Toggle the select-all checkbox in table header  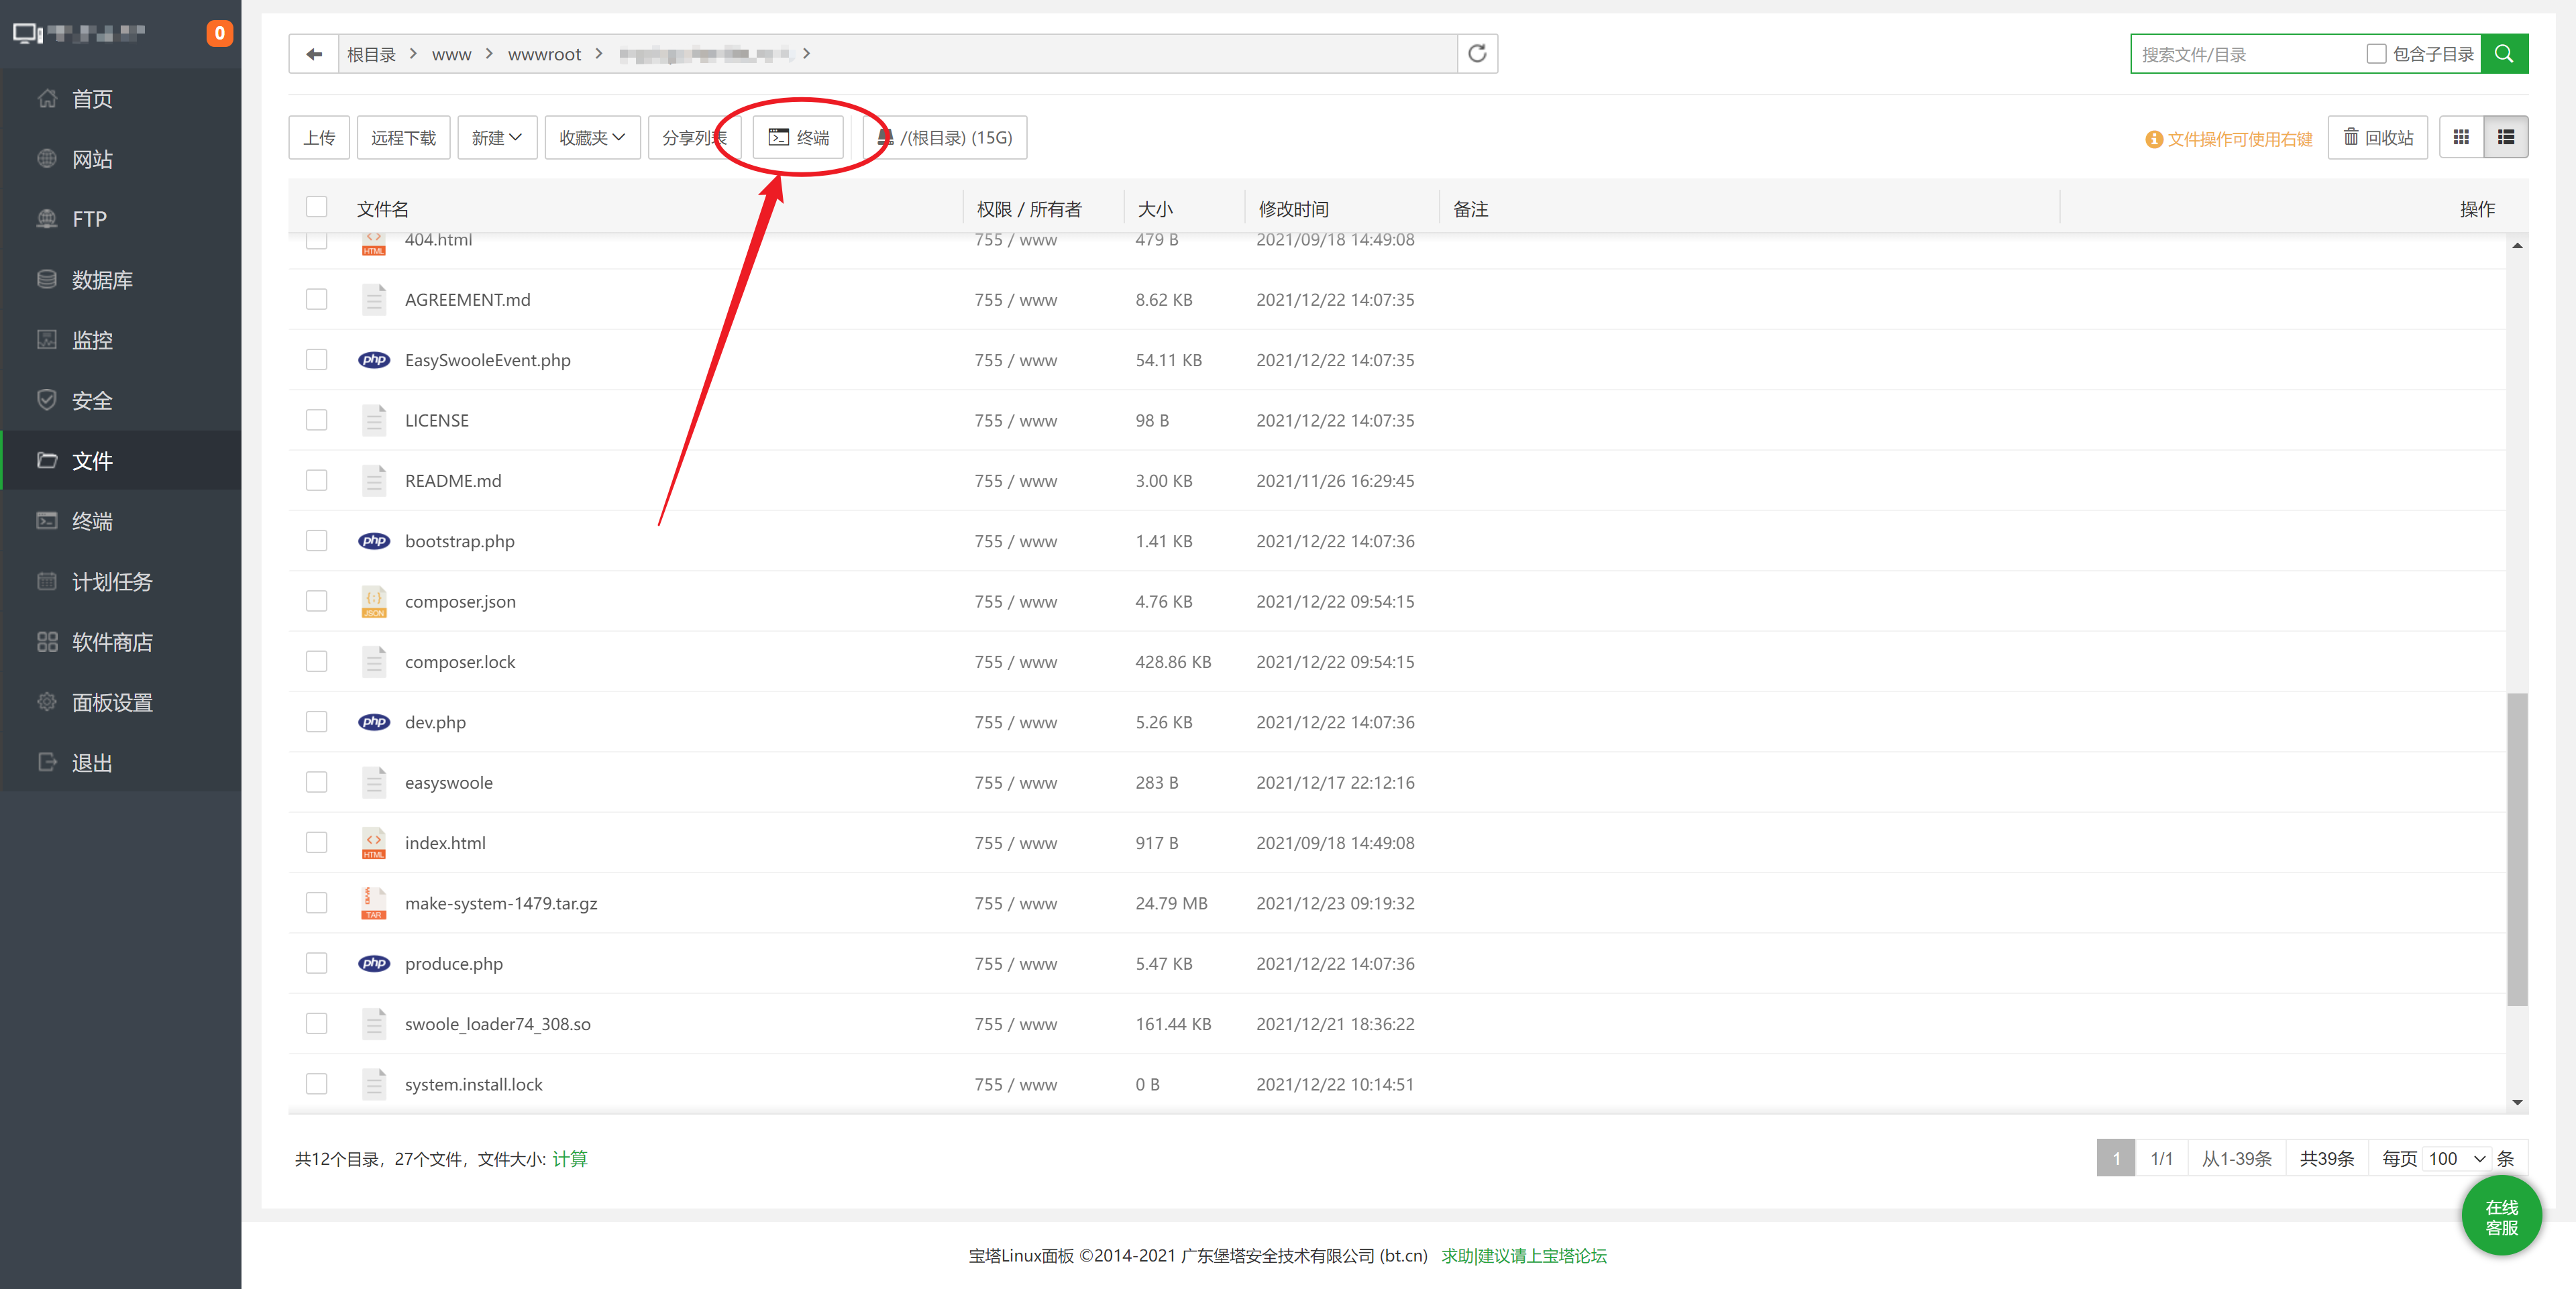[x=317, y=207]
